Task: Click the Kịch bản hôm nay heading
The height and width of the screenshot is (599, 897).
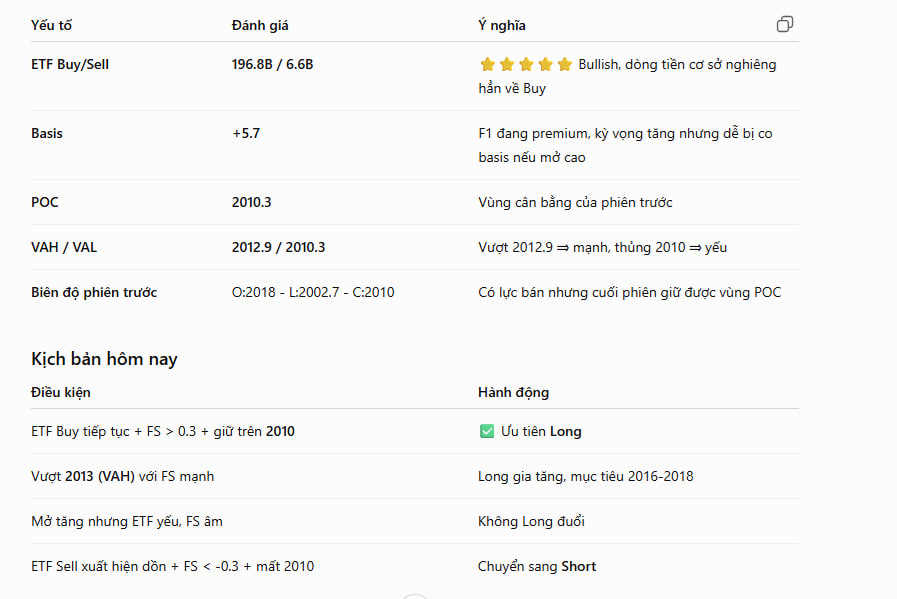Action: (x=104, y=359)
